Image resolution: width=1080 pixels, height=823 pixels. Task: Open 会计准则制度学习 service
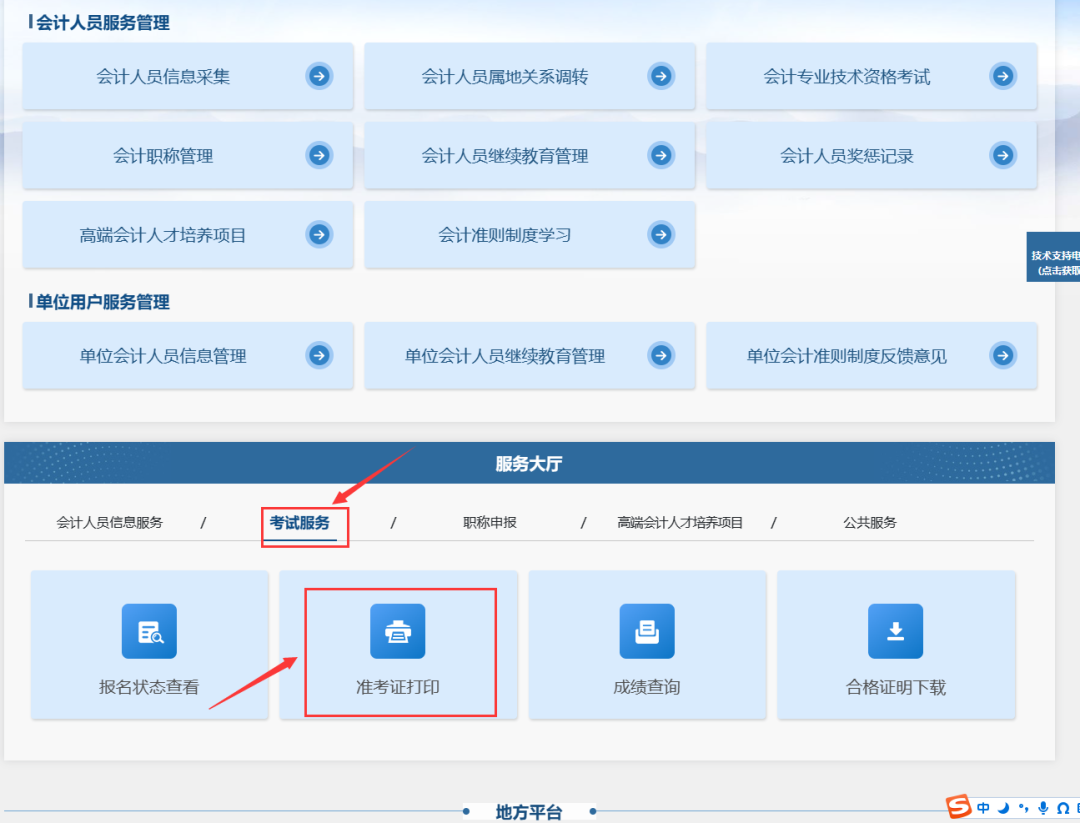(x=530, y=235)
